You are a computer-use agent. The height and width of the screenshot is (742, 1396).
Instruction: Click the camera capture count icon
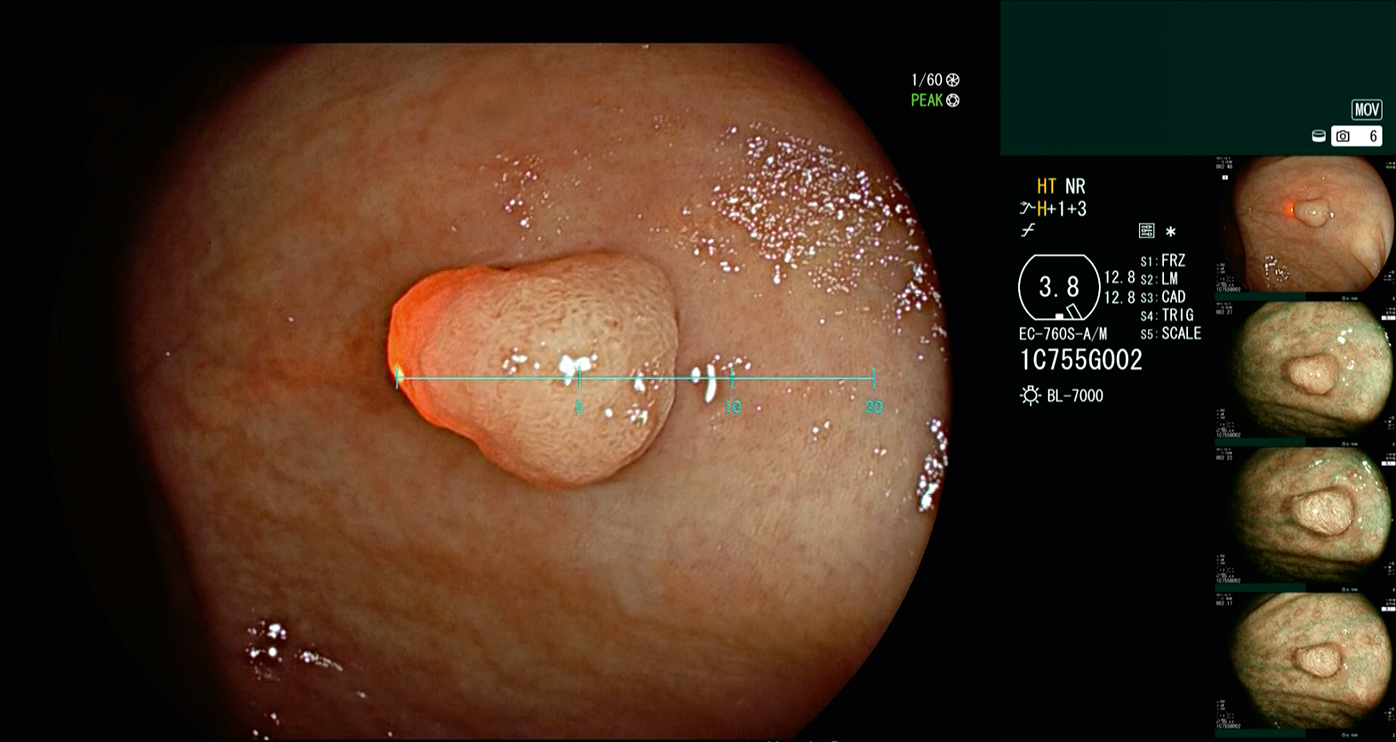[1343, 137]
